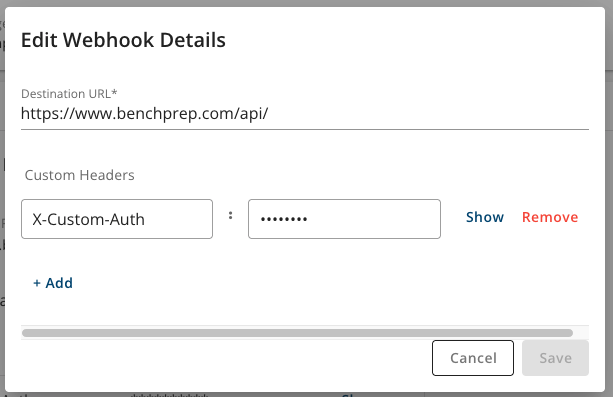
Task: Place cursor in benchprep.com/api/ URL text
Action: tap(144, 114)
